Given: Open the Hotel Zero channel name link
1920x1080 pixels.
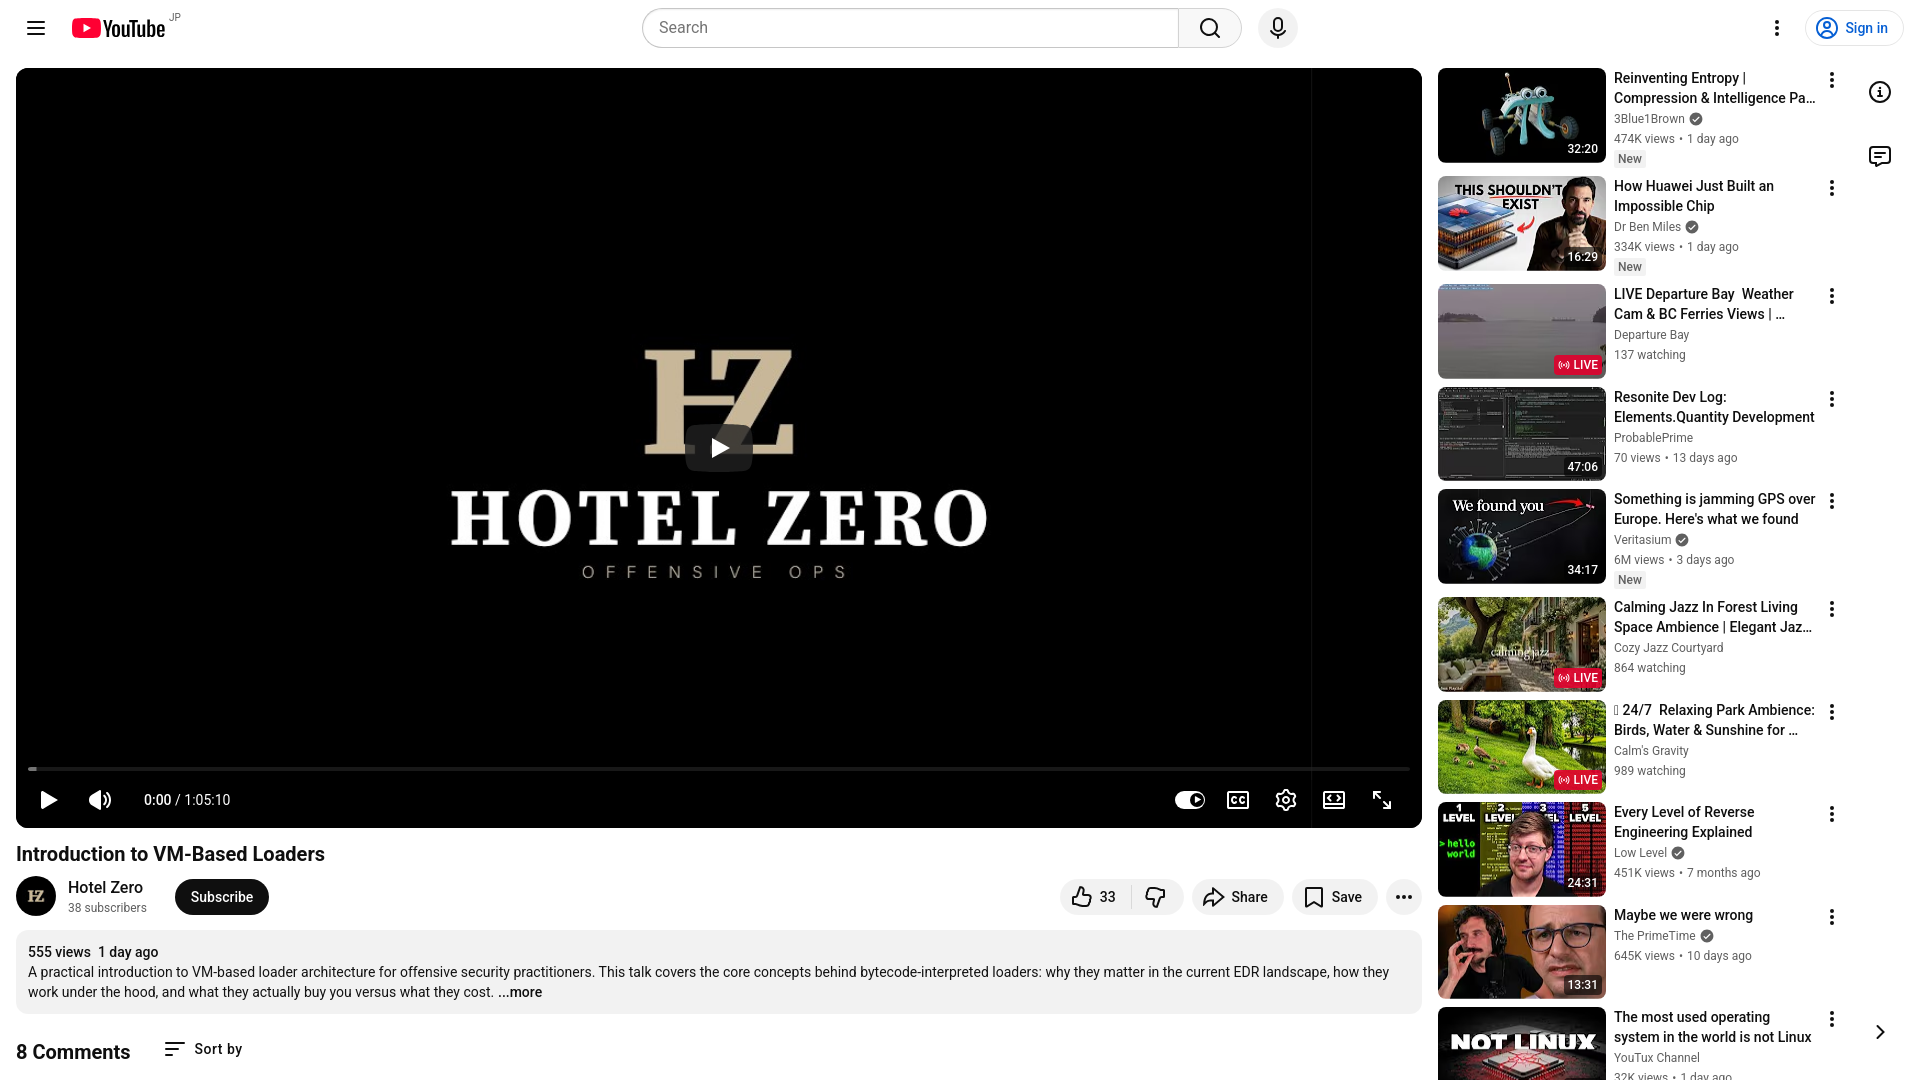Looking at the screenshot, I should tap(105, 887).
